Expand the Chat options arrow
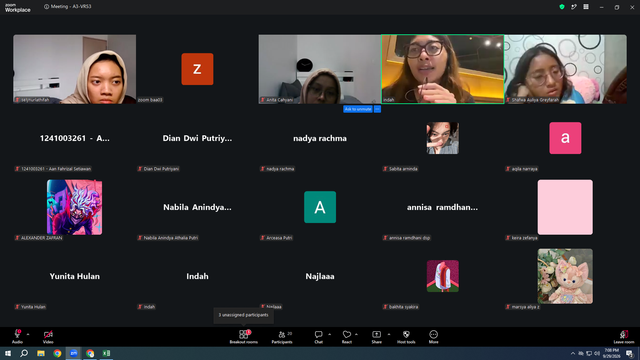640x360 pixels. (329, 334)
